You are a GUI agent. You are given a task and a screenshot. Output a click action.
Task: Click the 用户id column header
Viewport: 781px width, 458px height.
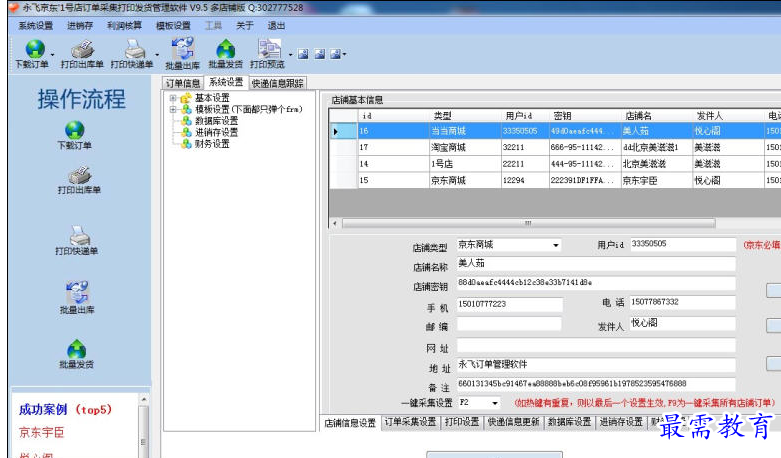coord(525,116)
